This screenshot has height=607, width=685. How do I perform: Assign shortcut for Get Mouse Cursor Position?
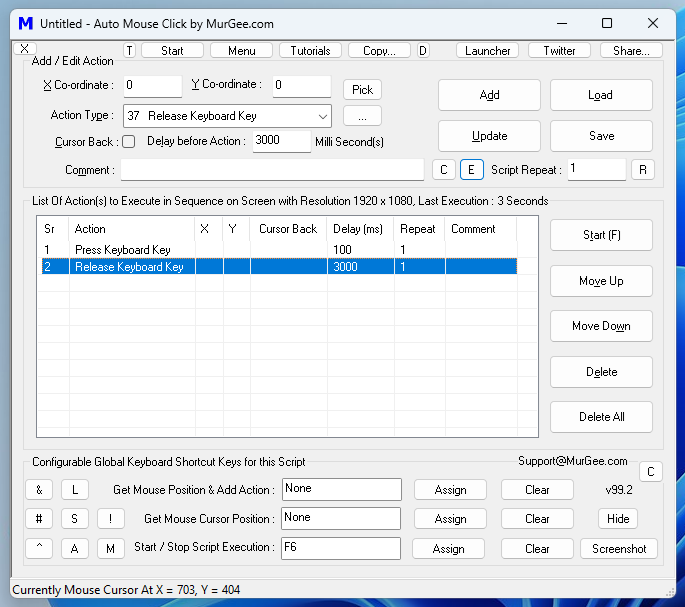[450, 519]
